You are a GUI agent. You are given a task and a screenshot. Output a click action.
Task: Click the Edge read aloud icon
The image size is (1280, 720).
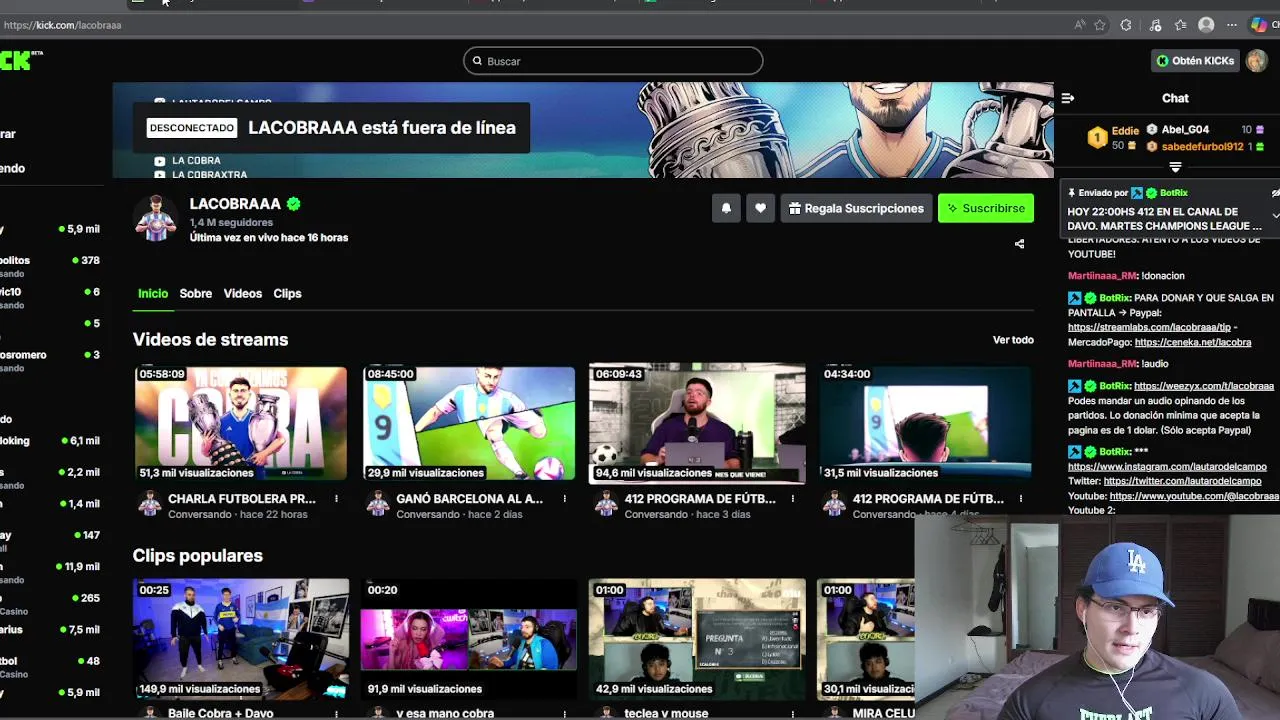tap(1079, 25)
